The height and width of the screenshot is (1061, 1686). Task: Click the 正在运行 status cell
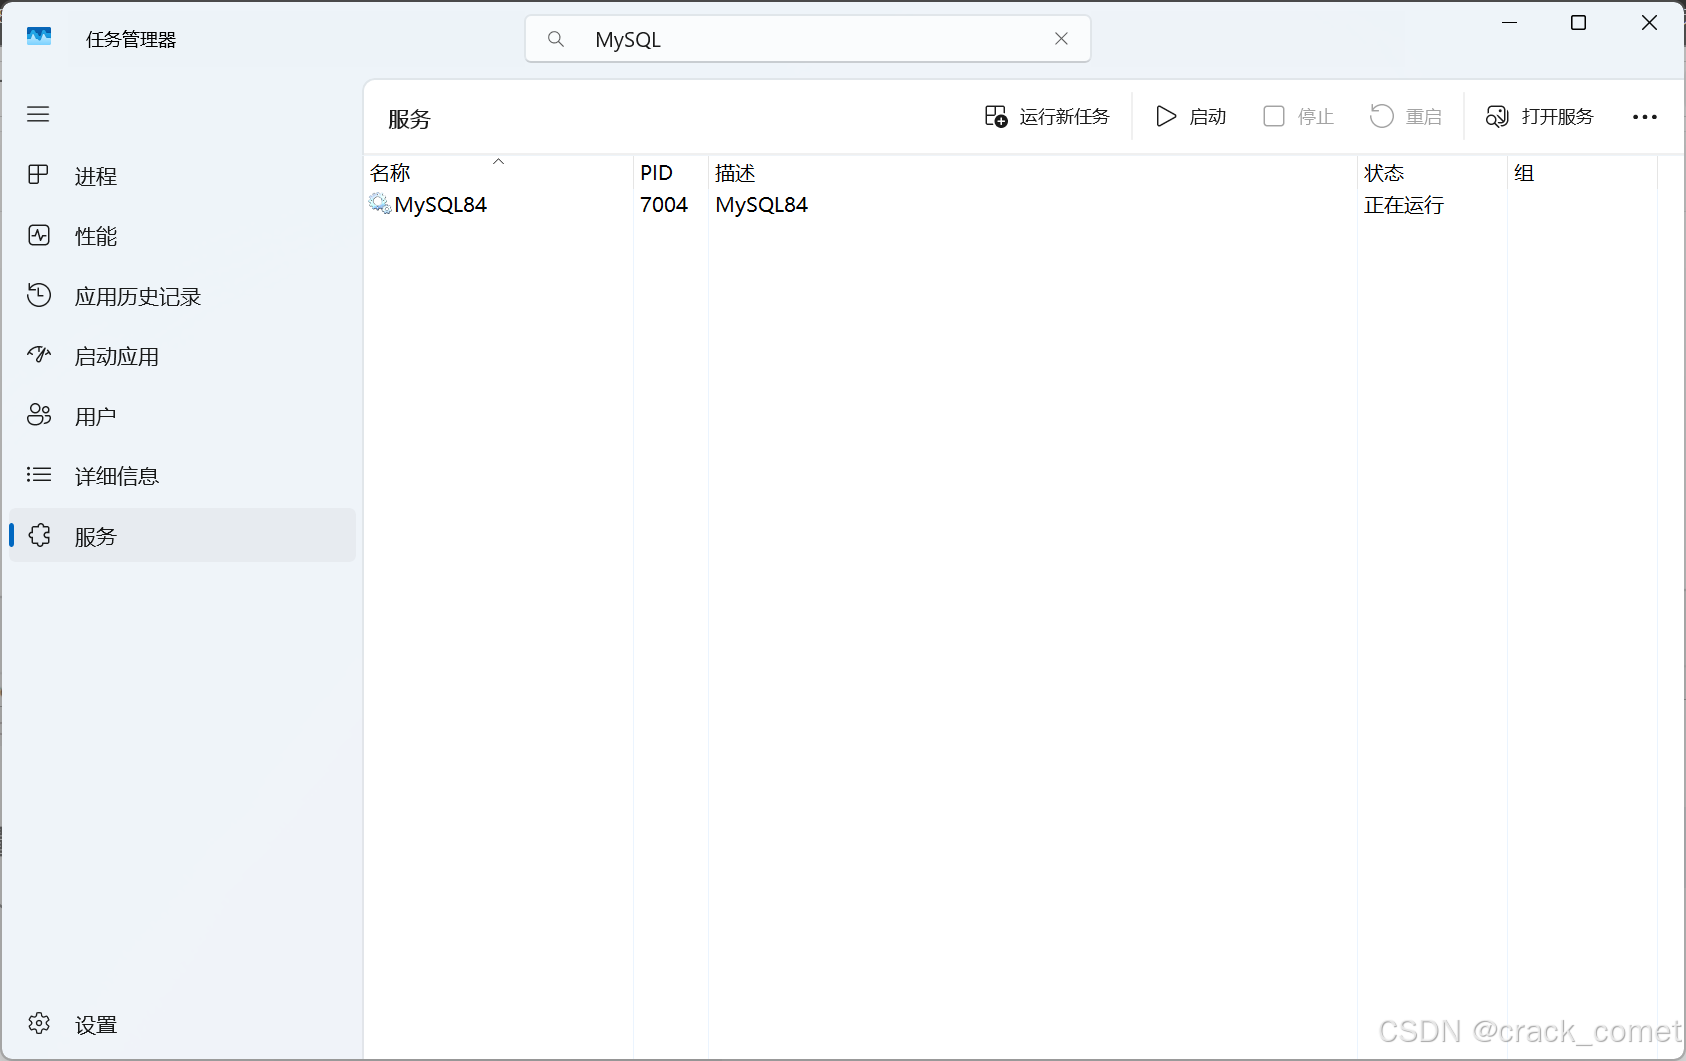1404,205
